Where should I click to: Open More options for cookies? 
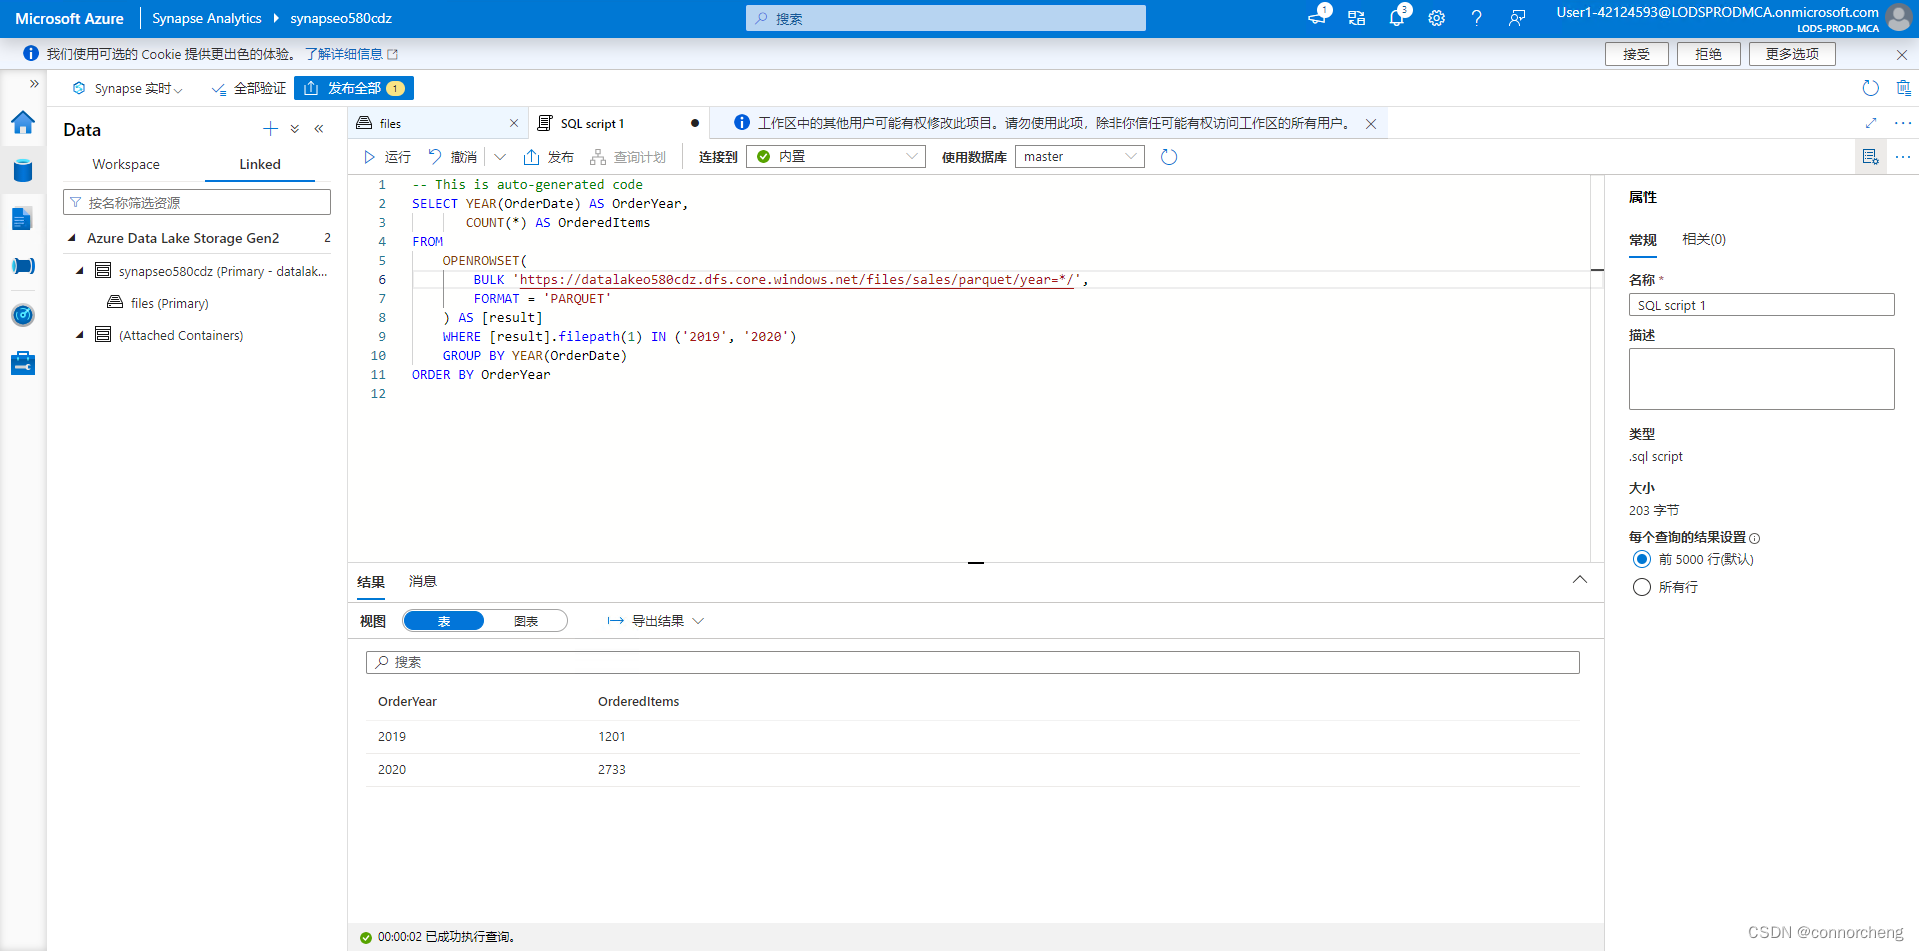(1792, 54)
